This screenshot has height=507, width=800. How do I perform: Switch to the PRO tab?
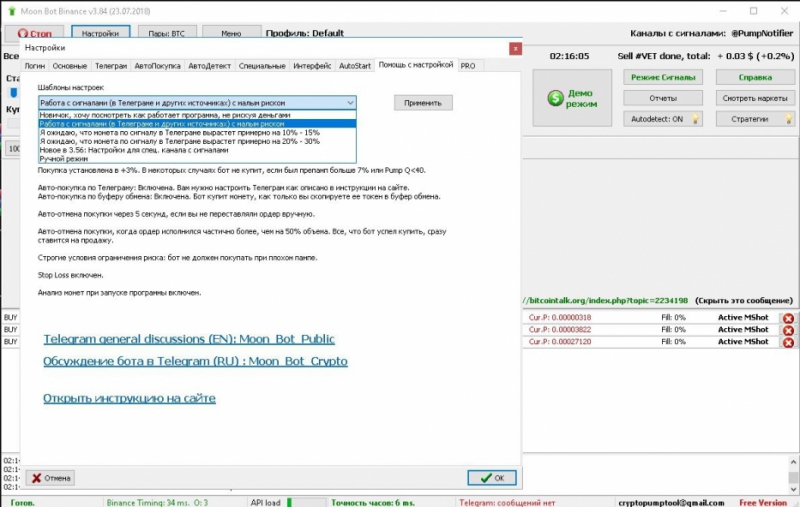[x=467, y=66]
